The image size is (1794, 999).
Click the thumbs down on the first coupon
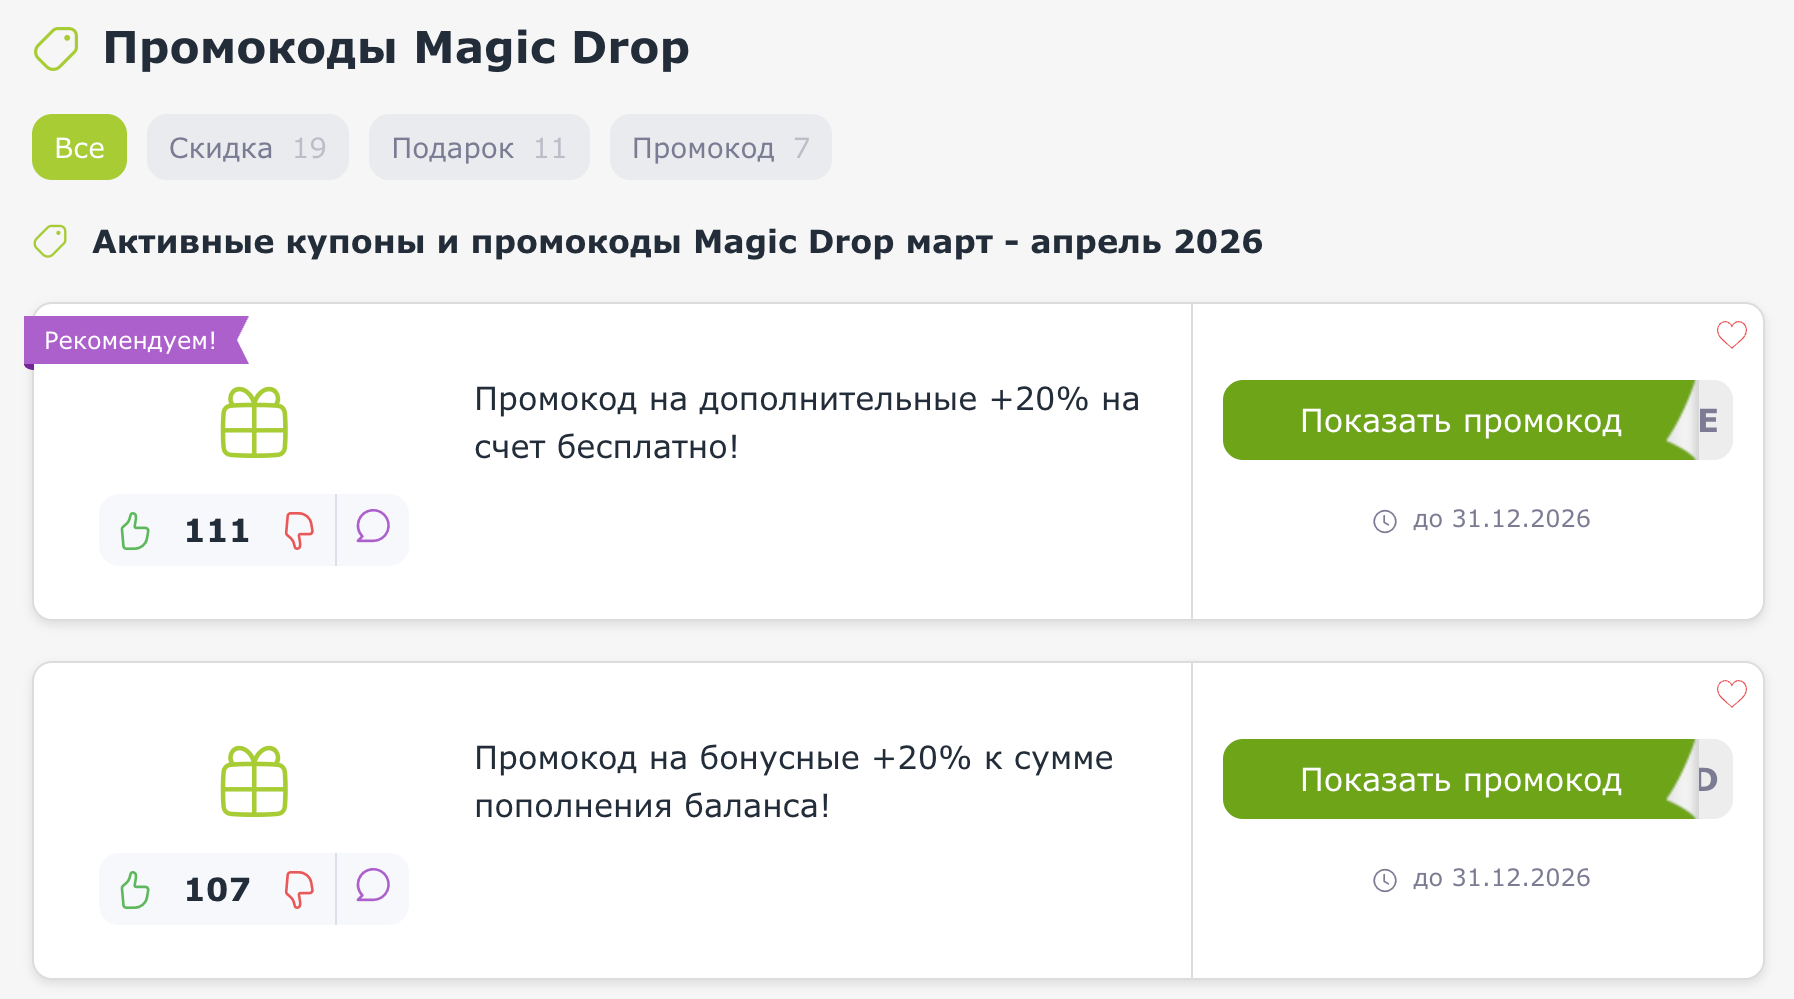(x=297, y=530)
